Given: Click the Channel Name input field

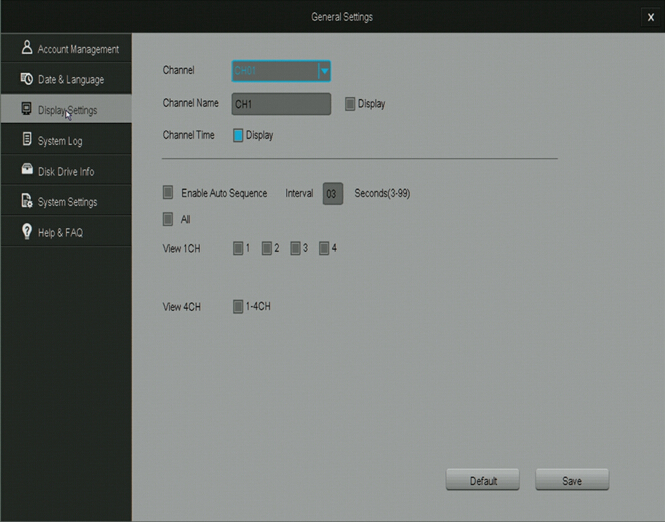Looking at the screenshot, I should point(281,104).
